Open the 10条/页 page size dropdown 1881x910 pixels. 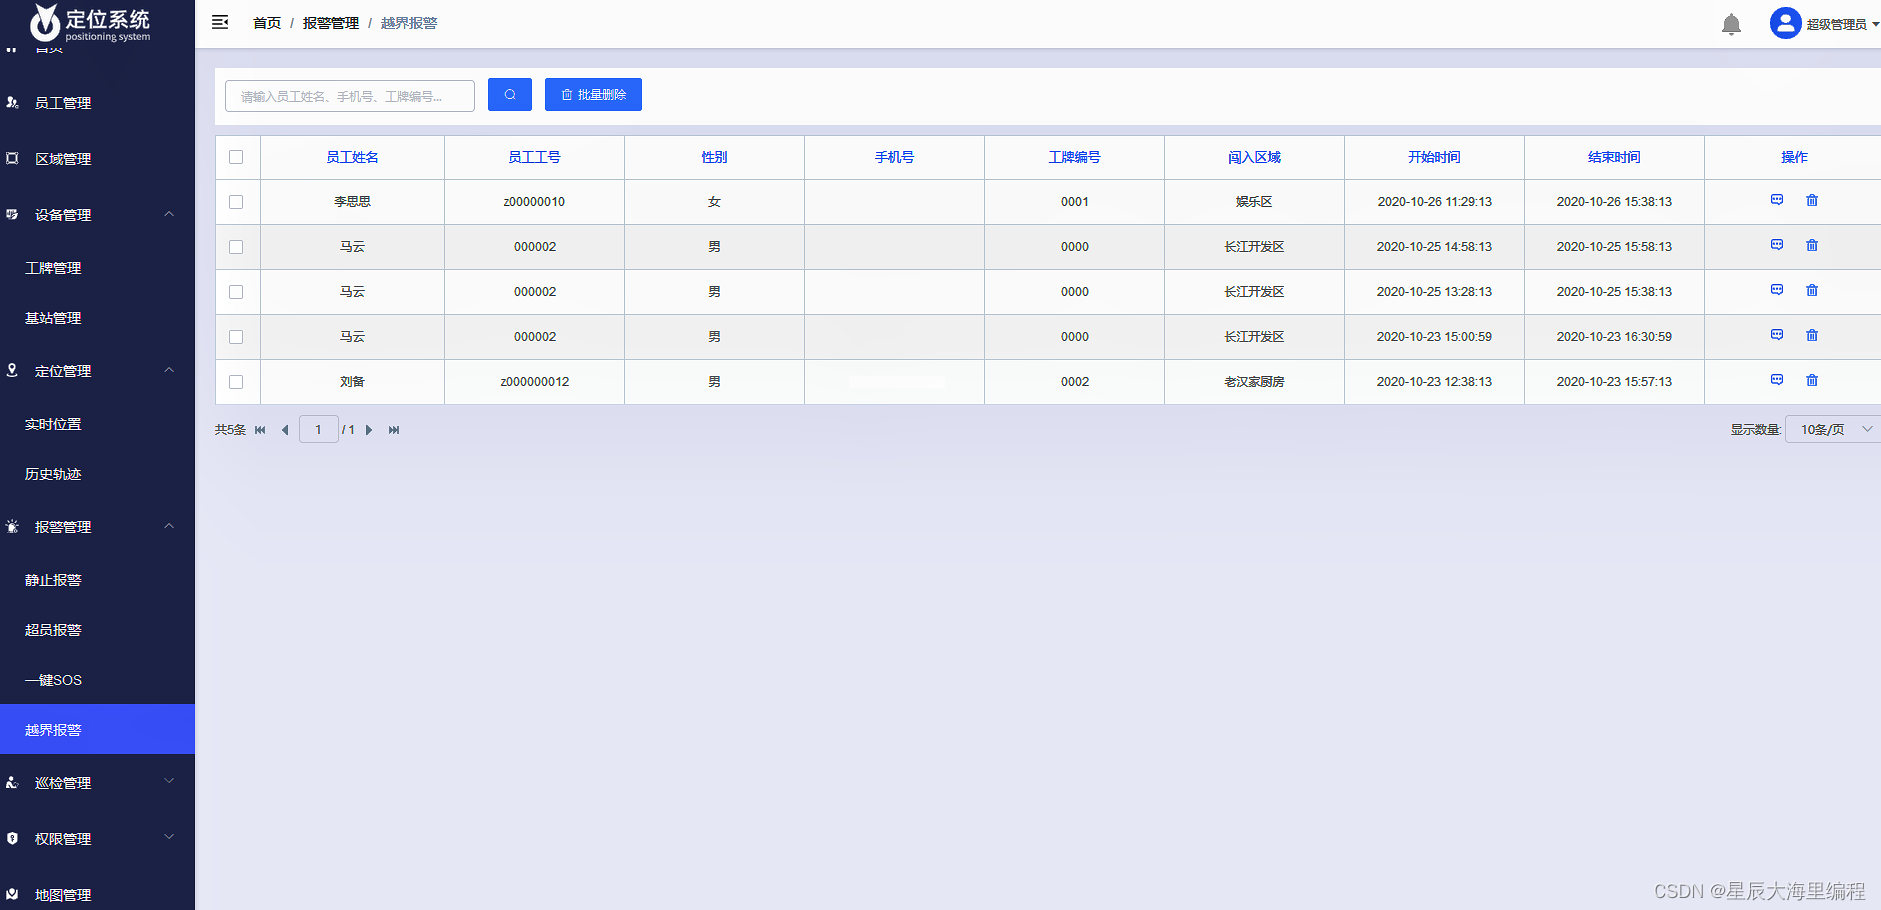coord(1833,429)
